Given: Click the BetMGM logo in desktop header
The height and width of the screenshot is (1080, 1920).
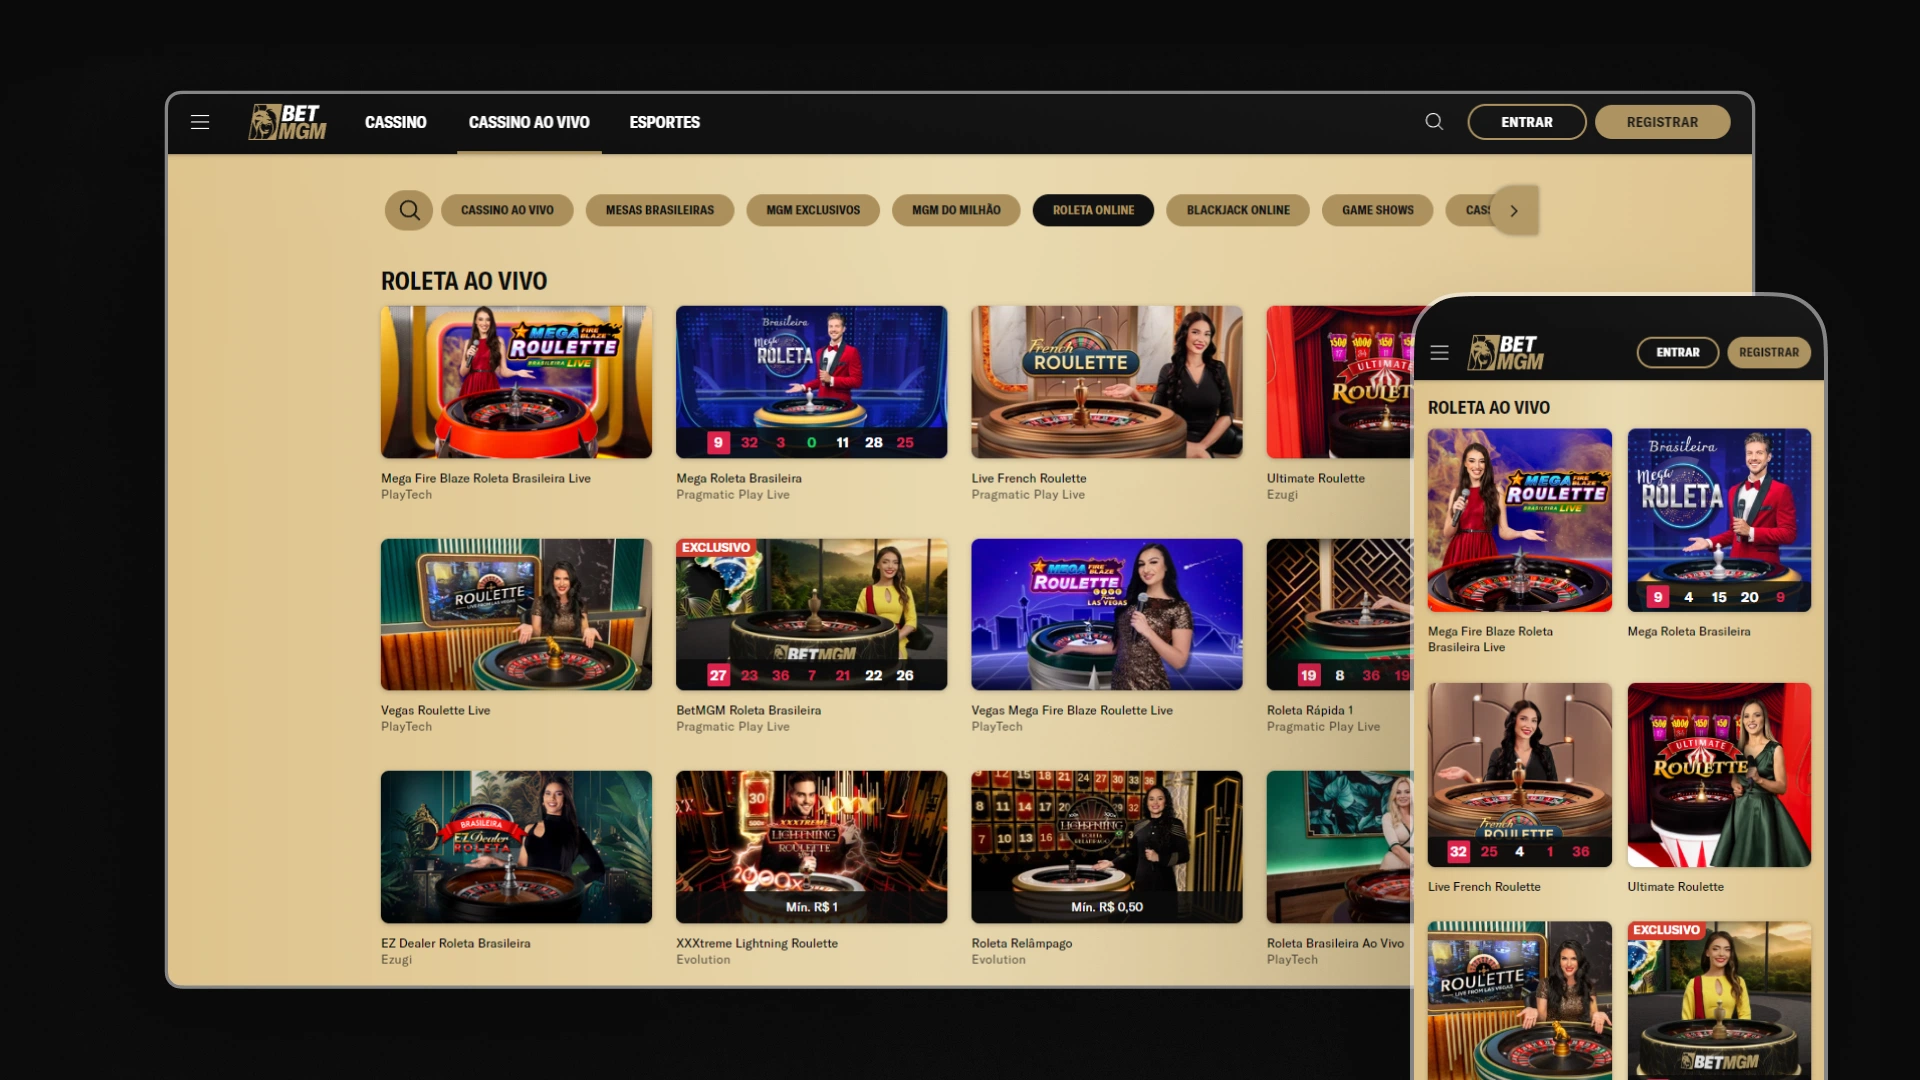Looking at the screenshot, I should [287, 122].
